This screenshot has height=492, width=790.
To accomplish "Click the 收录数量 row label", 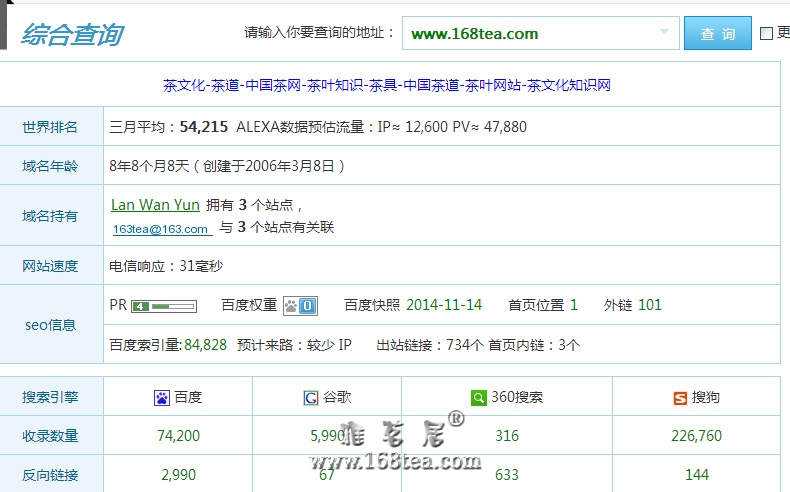I will point(50,436).
